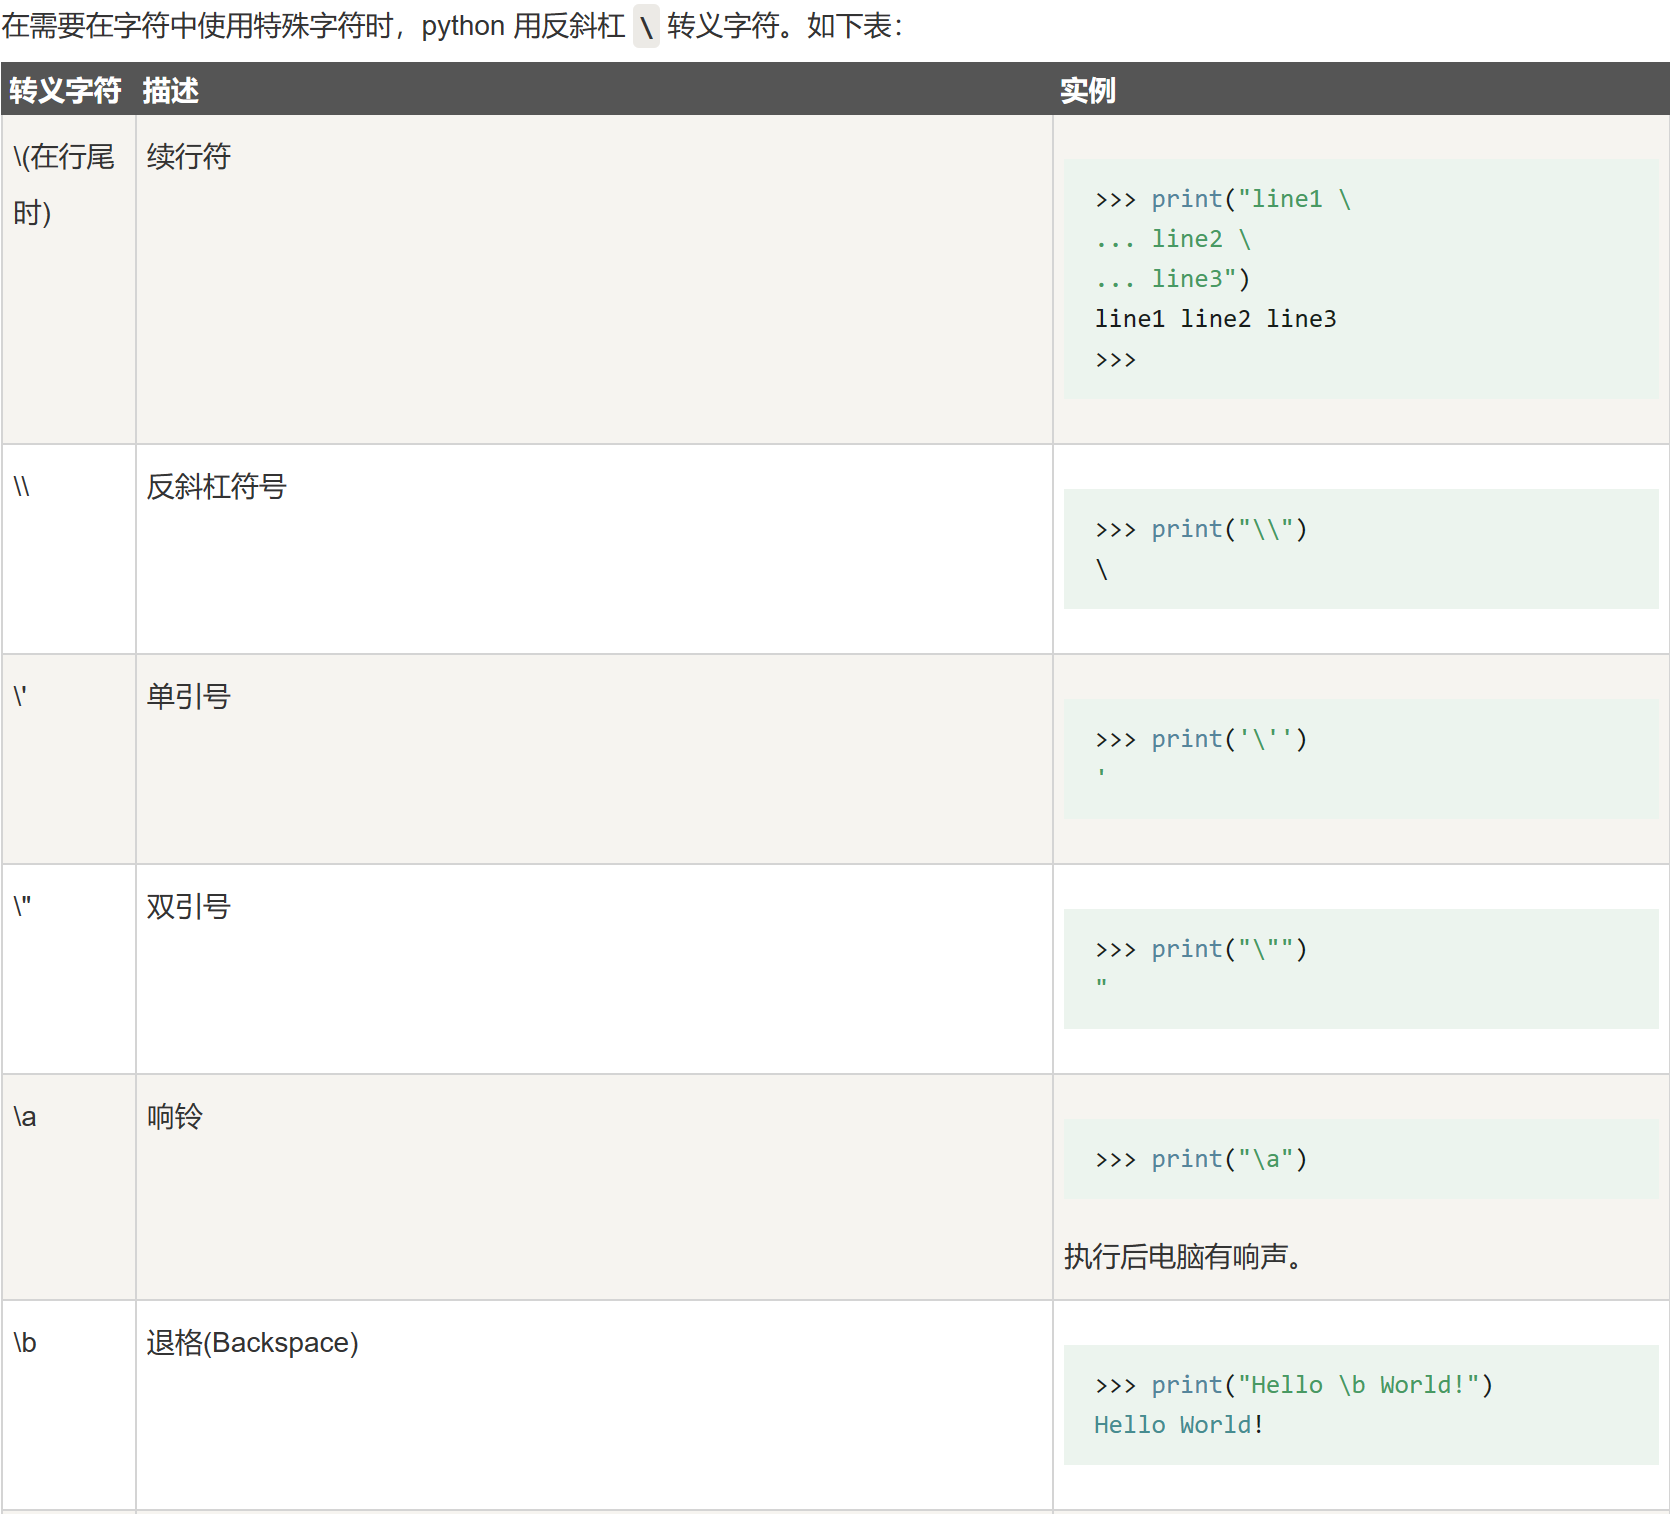The image size is (1670, 1514).
Task: Click the output 'line1 line2 line3'
Action: 1215,319
